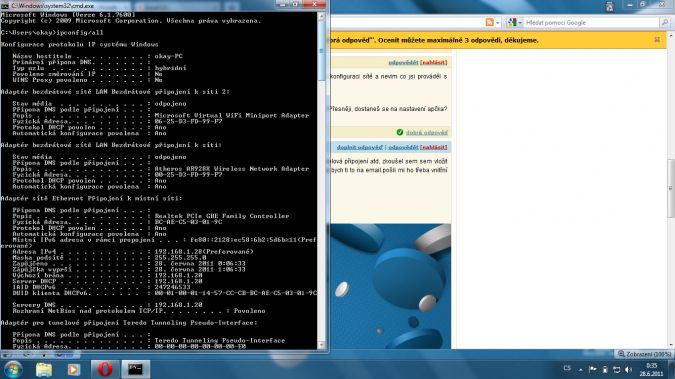675x379 pixels.
Task: Click the 'dobrá odpověď' link
Action: coord(427,132)
